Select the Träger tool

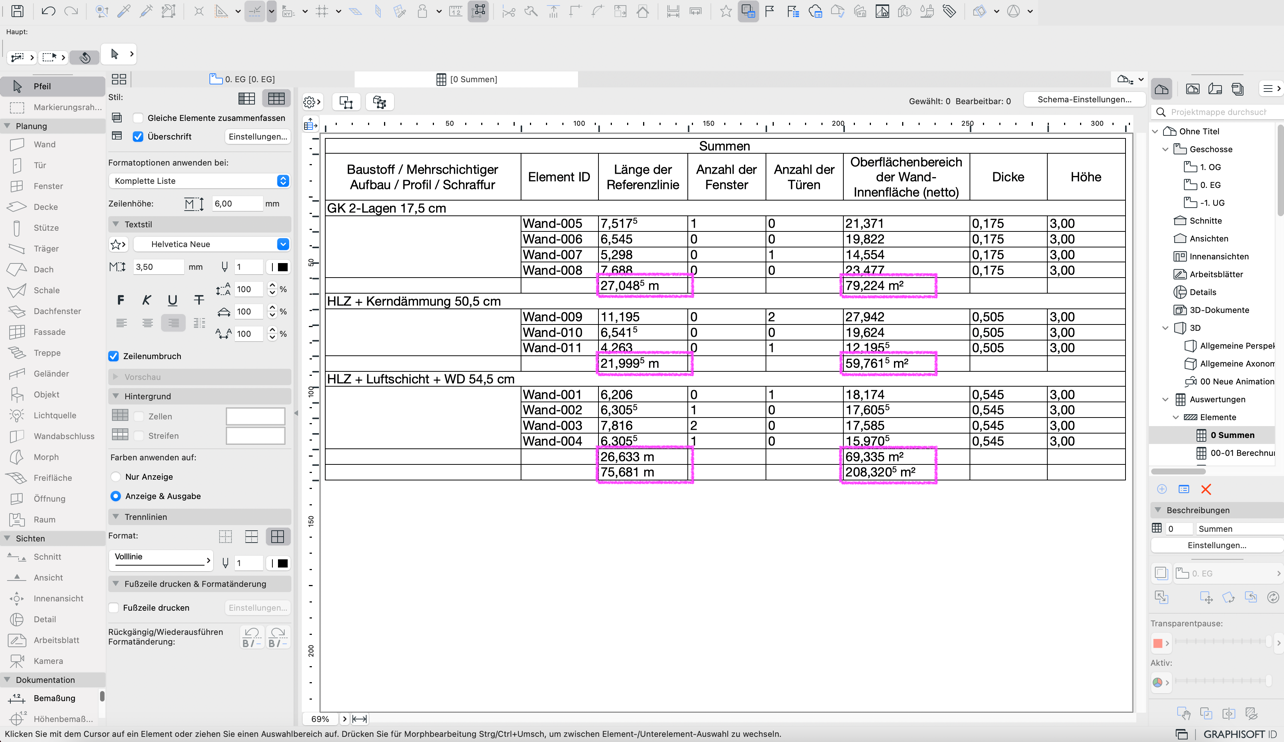(x=52, y=248)
